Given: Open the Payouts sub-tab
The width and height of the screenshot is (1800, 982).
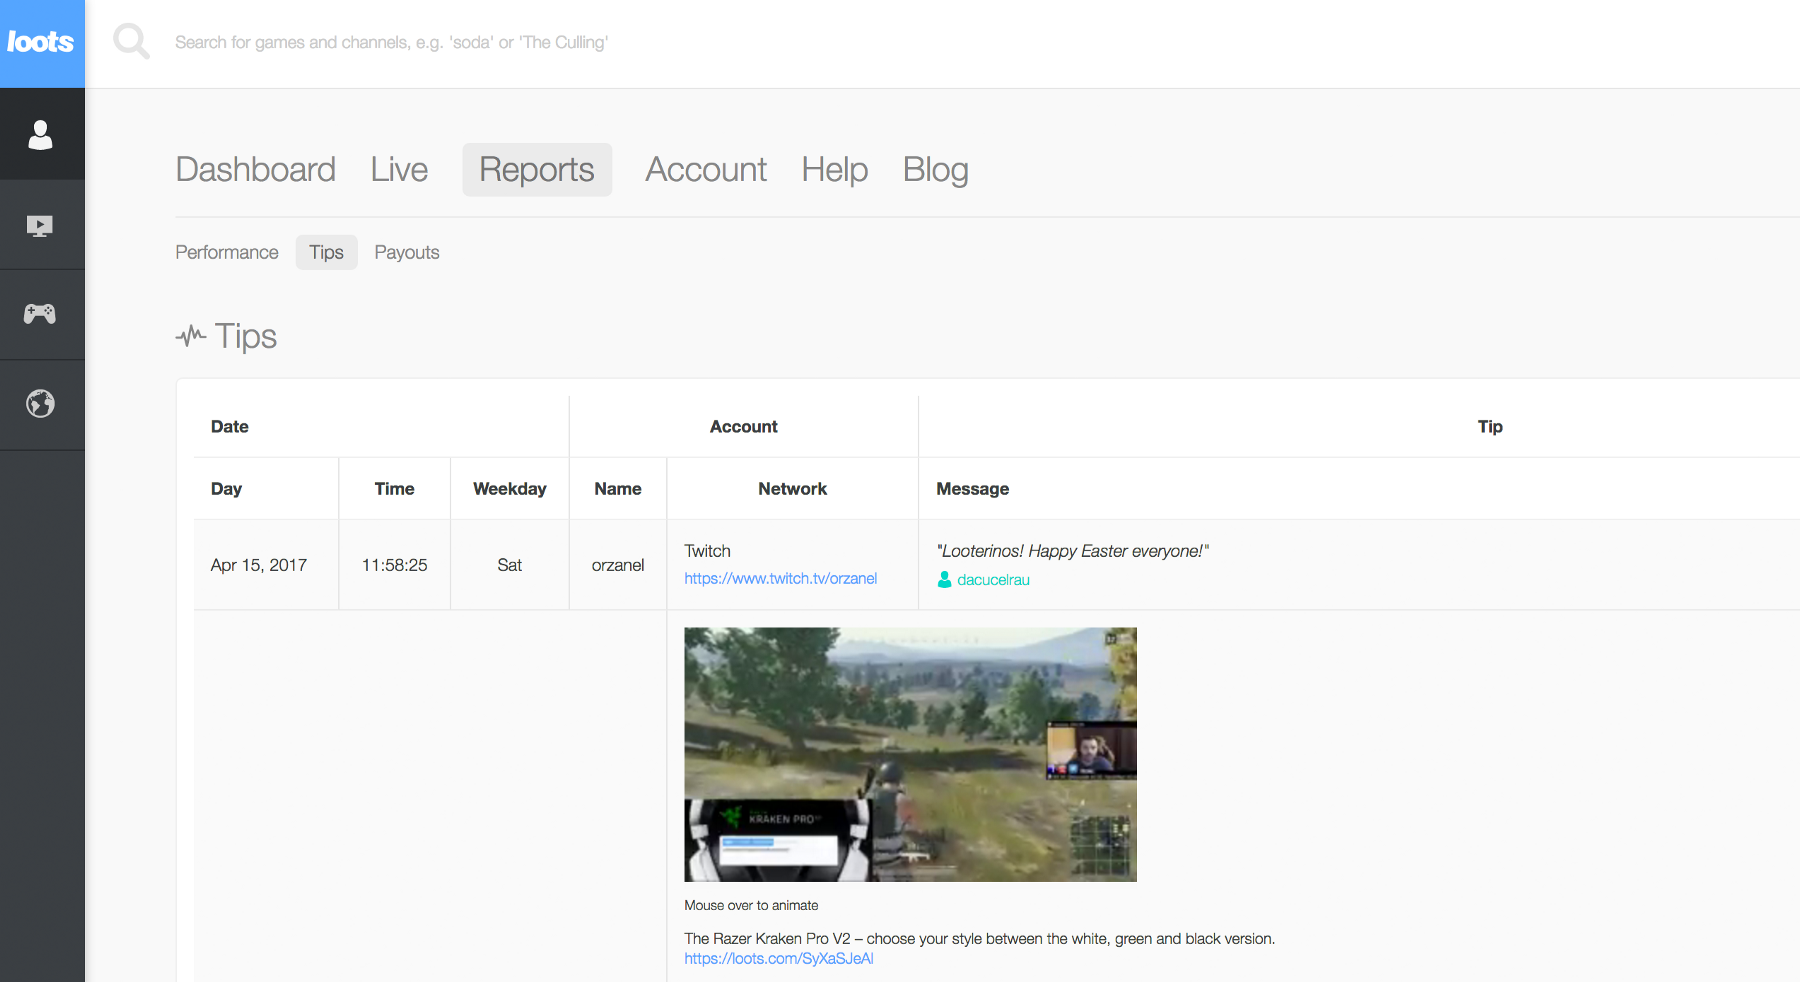Looking at the screenshot, I should coord(407,253).
